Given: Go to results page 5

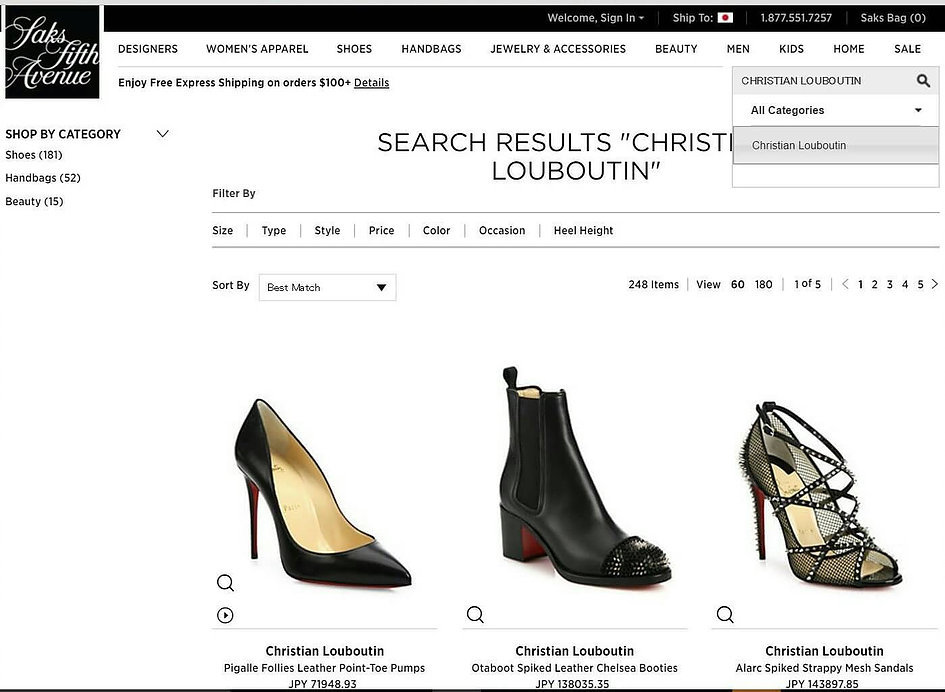Looking at the screenshot, I should pos(920,285).
